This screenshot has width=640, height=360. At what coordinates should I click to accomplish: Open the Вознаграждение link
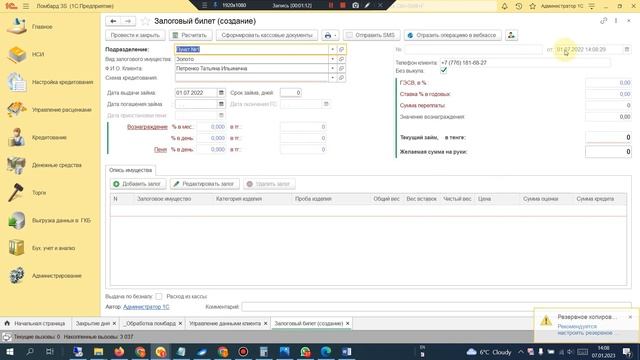click(x=147, y=127)
